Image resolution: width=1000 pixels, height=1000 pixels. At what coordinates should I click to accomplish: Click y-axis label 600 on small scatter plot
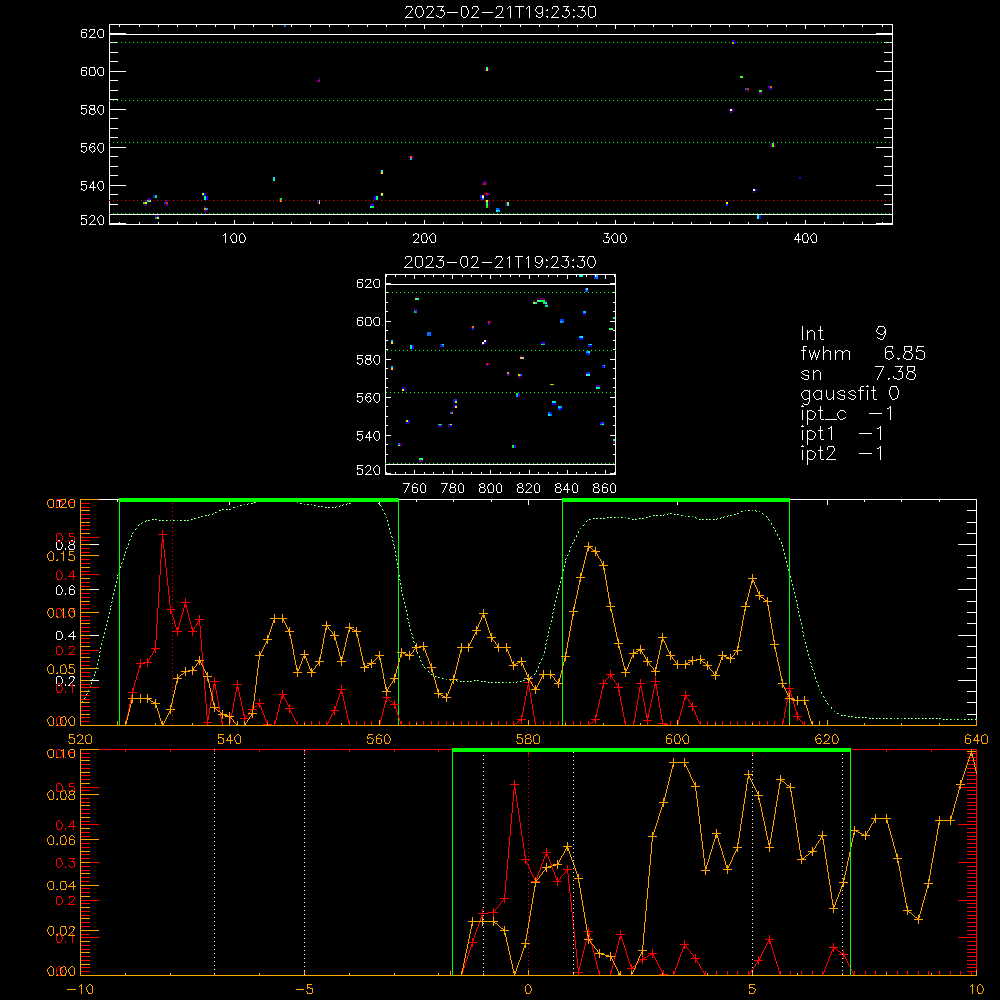pos(368,321)
